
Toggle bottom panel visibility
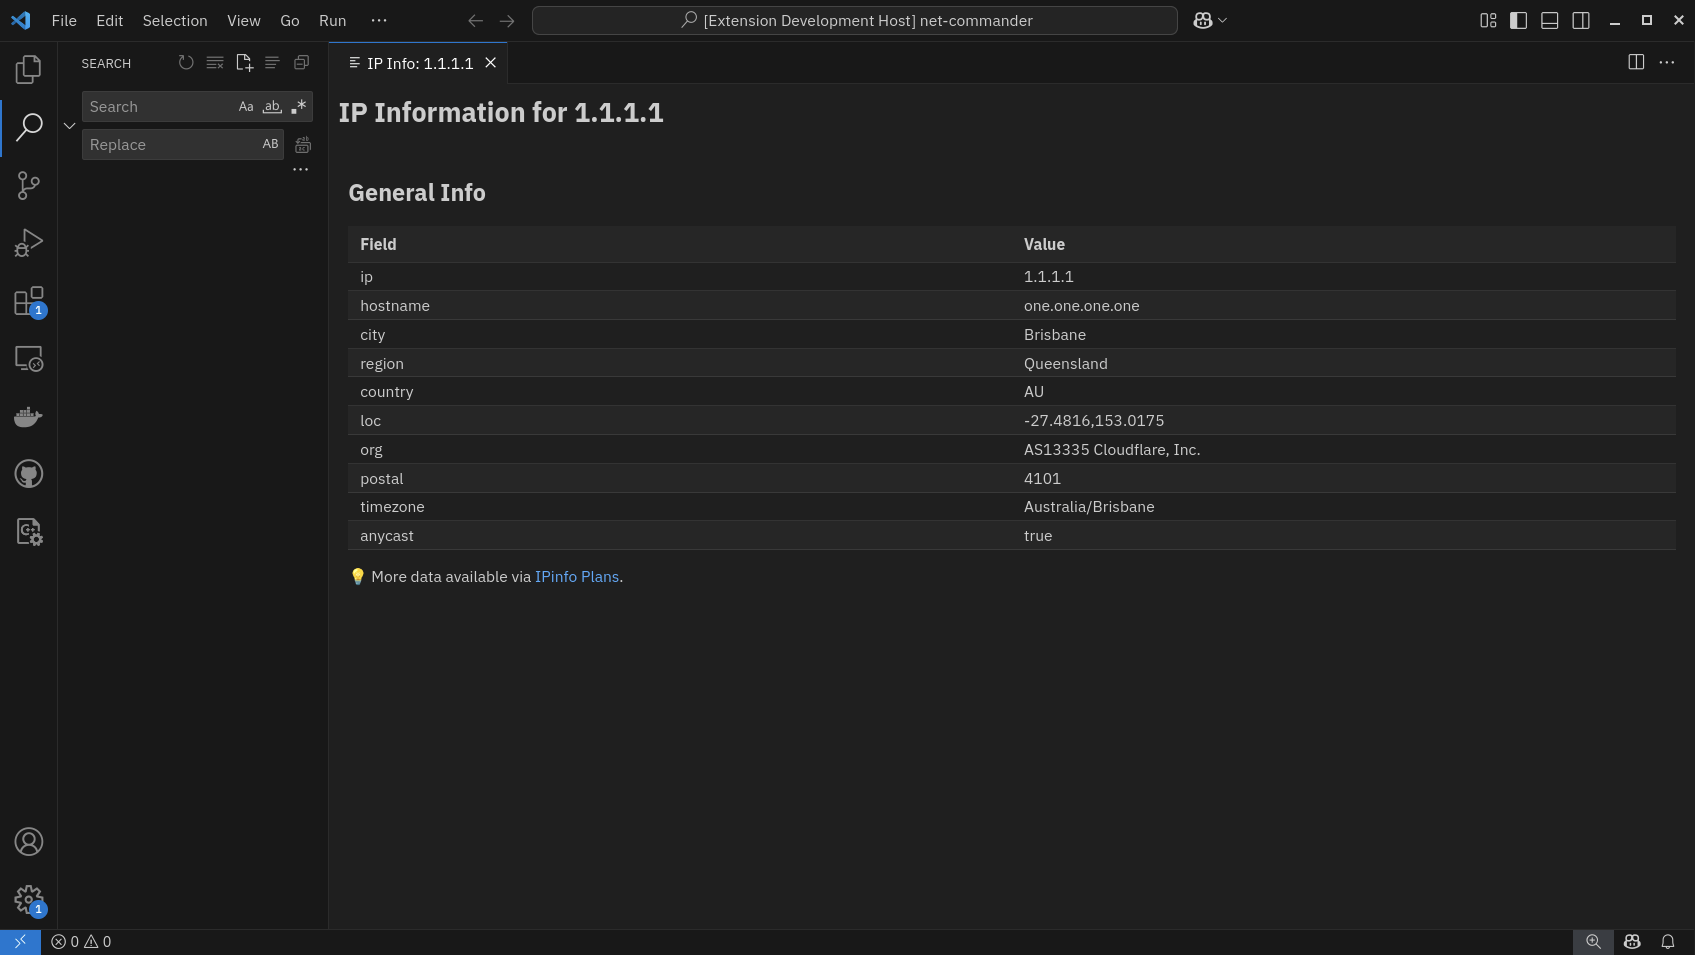[1550, 20]
